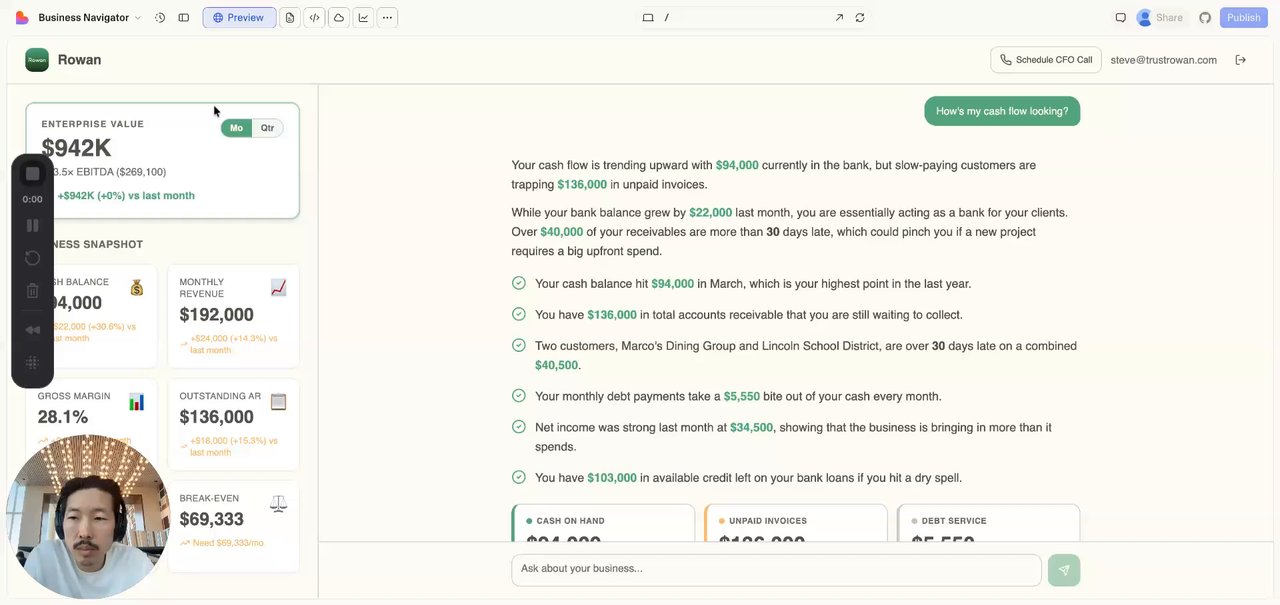Click the $5,550 debt payment figure
This screenshot has width=1280, height=605.
[x=742, y=396]
